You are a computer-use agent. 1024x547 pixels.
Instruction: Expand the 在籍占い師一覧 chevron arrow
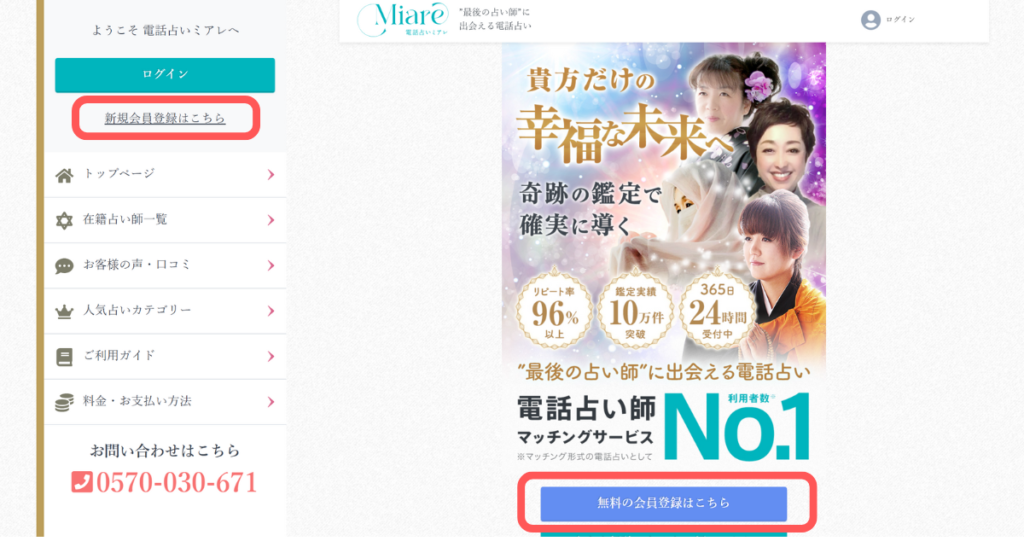coord(270,220)
